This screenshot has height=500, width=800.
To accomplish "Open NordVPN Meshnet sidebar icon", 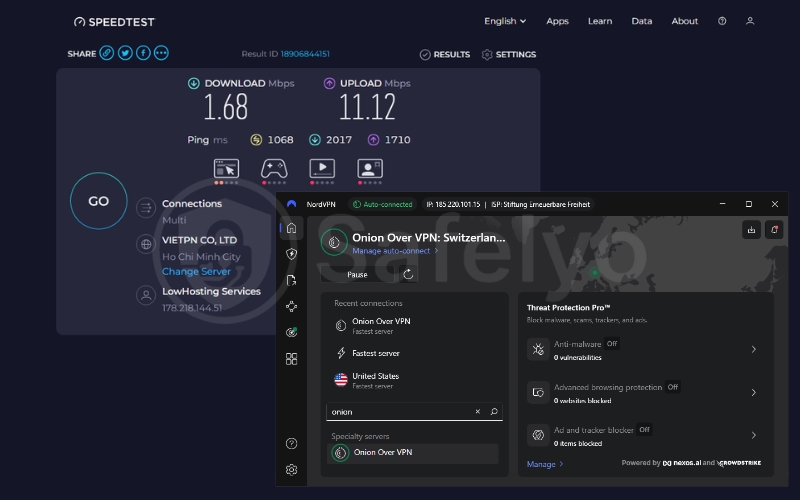I will (x=291, y=306).
